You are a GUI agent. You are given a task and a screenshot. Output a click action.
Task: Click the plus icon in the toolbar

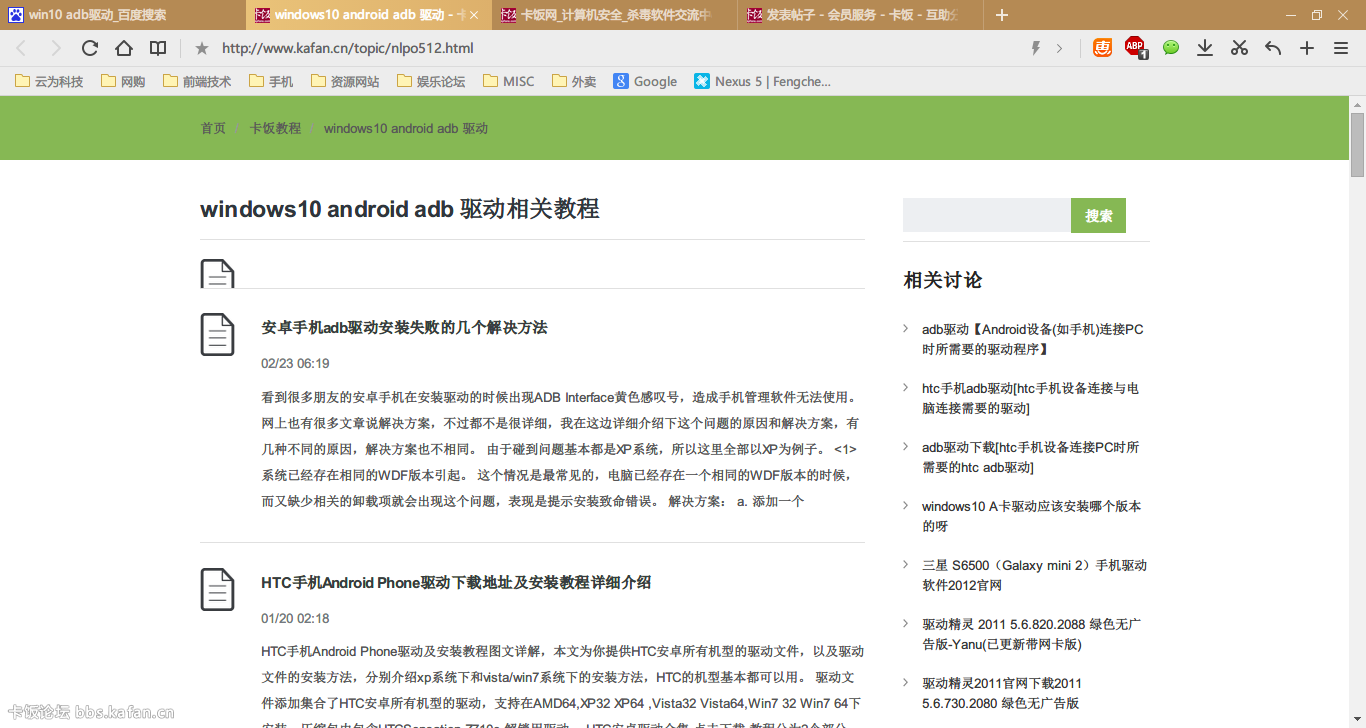point(1307,48)
